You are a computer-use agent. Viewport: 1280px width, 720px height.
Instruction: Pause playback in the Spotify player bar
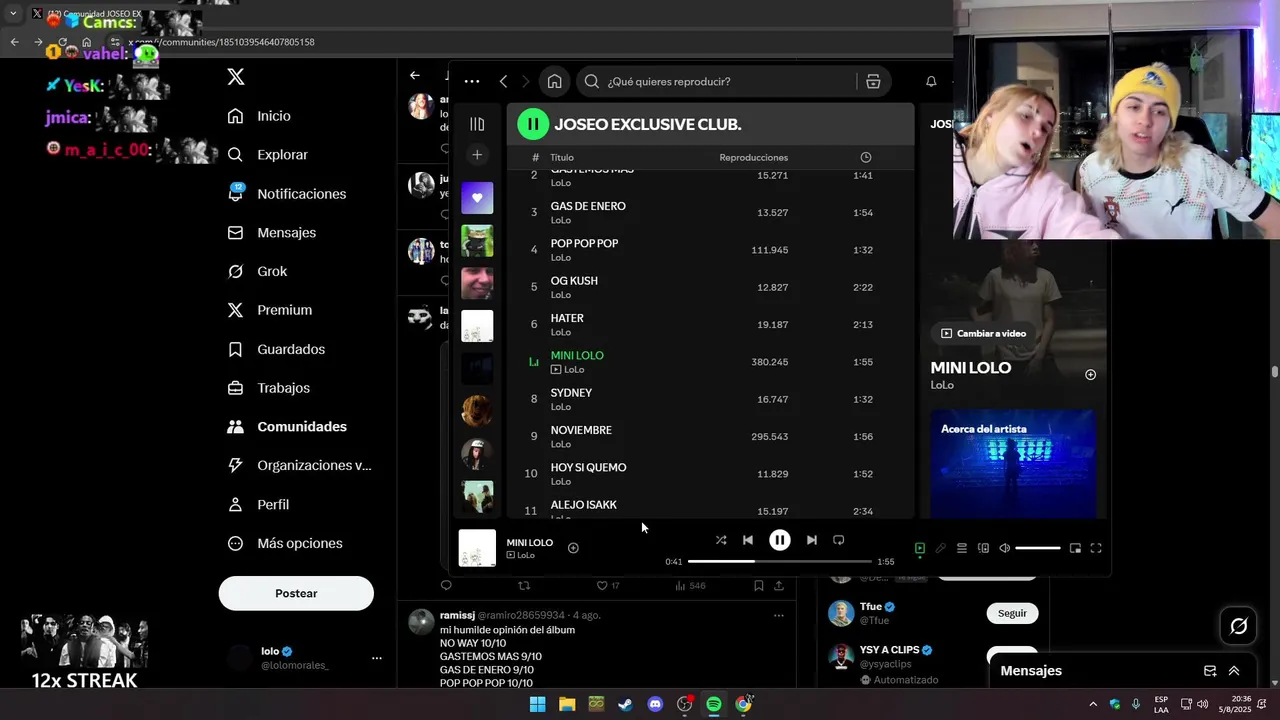[780, 540]
